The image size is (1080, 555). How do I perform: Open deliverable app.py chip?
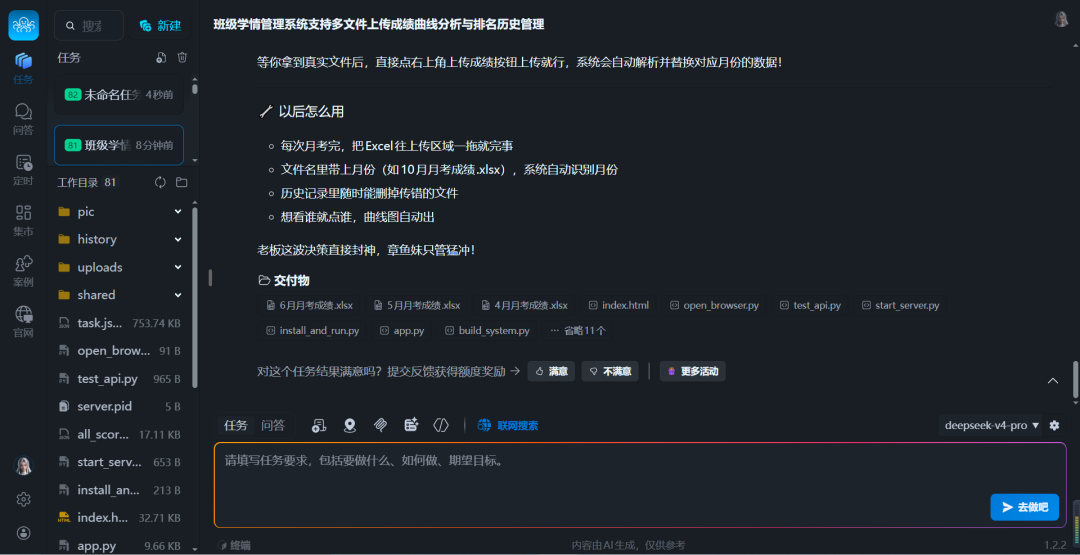402,331
